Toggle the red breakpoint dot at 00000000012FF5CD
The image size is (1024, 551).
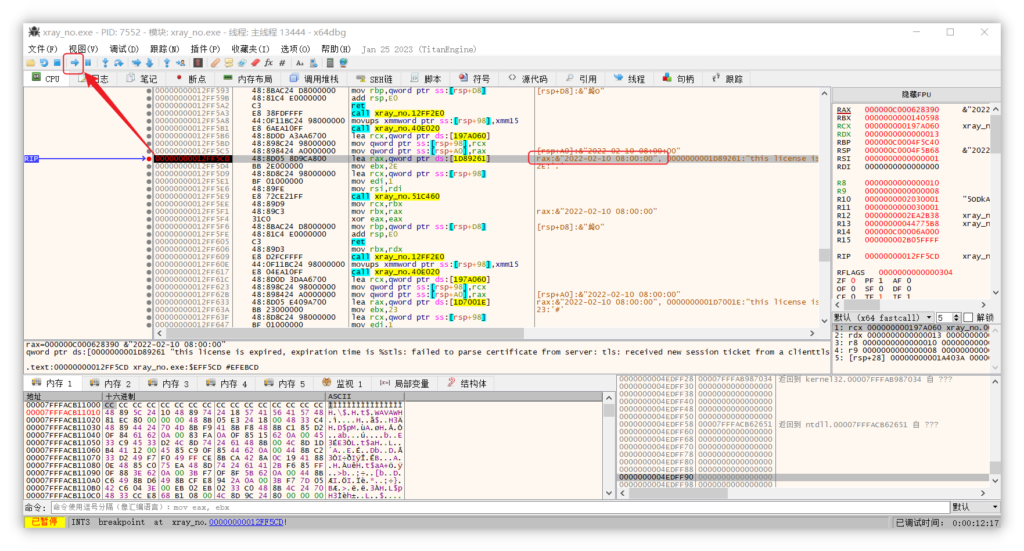pyautogui.click(x=149, y=159)
